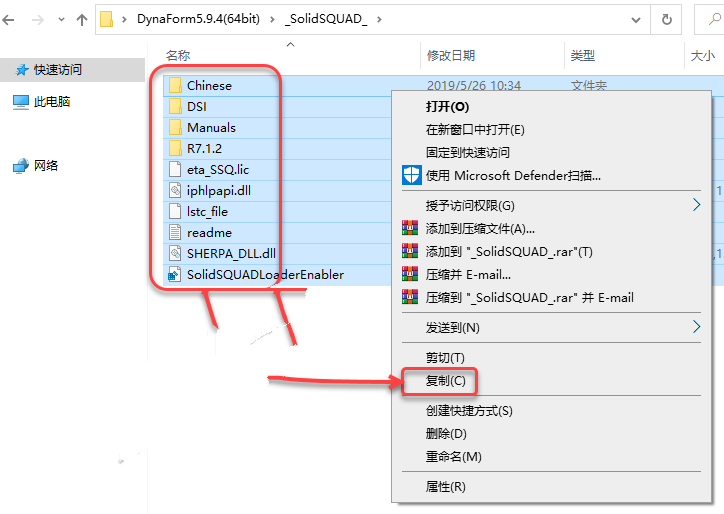Open address bar history dropdown

tap(636, 20)
